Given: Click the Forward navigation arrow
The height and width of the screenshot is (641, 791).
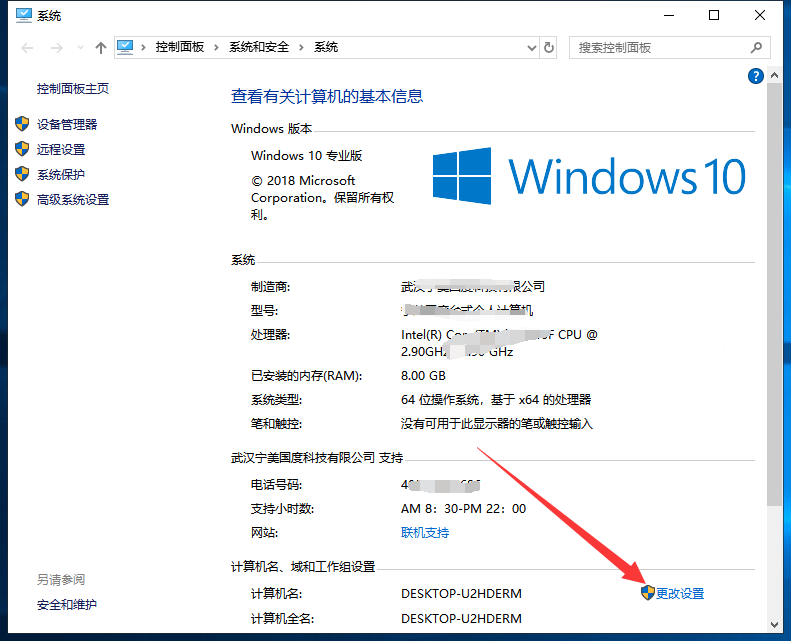Looking at the screenshot, I should (x=57, y=47).
